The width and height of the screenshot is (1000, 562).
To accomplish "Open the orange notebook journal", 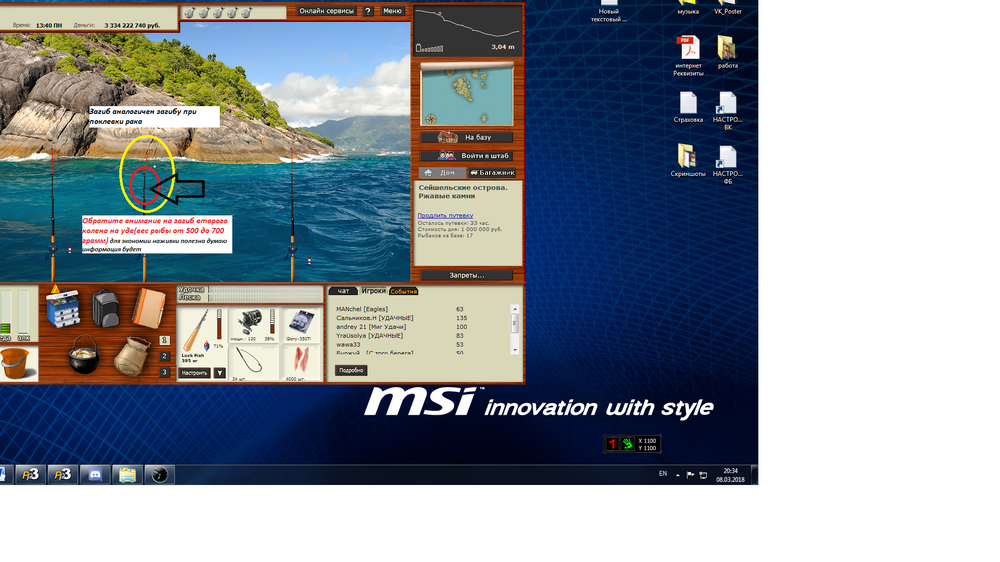I will tap(150, 308).
